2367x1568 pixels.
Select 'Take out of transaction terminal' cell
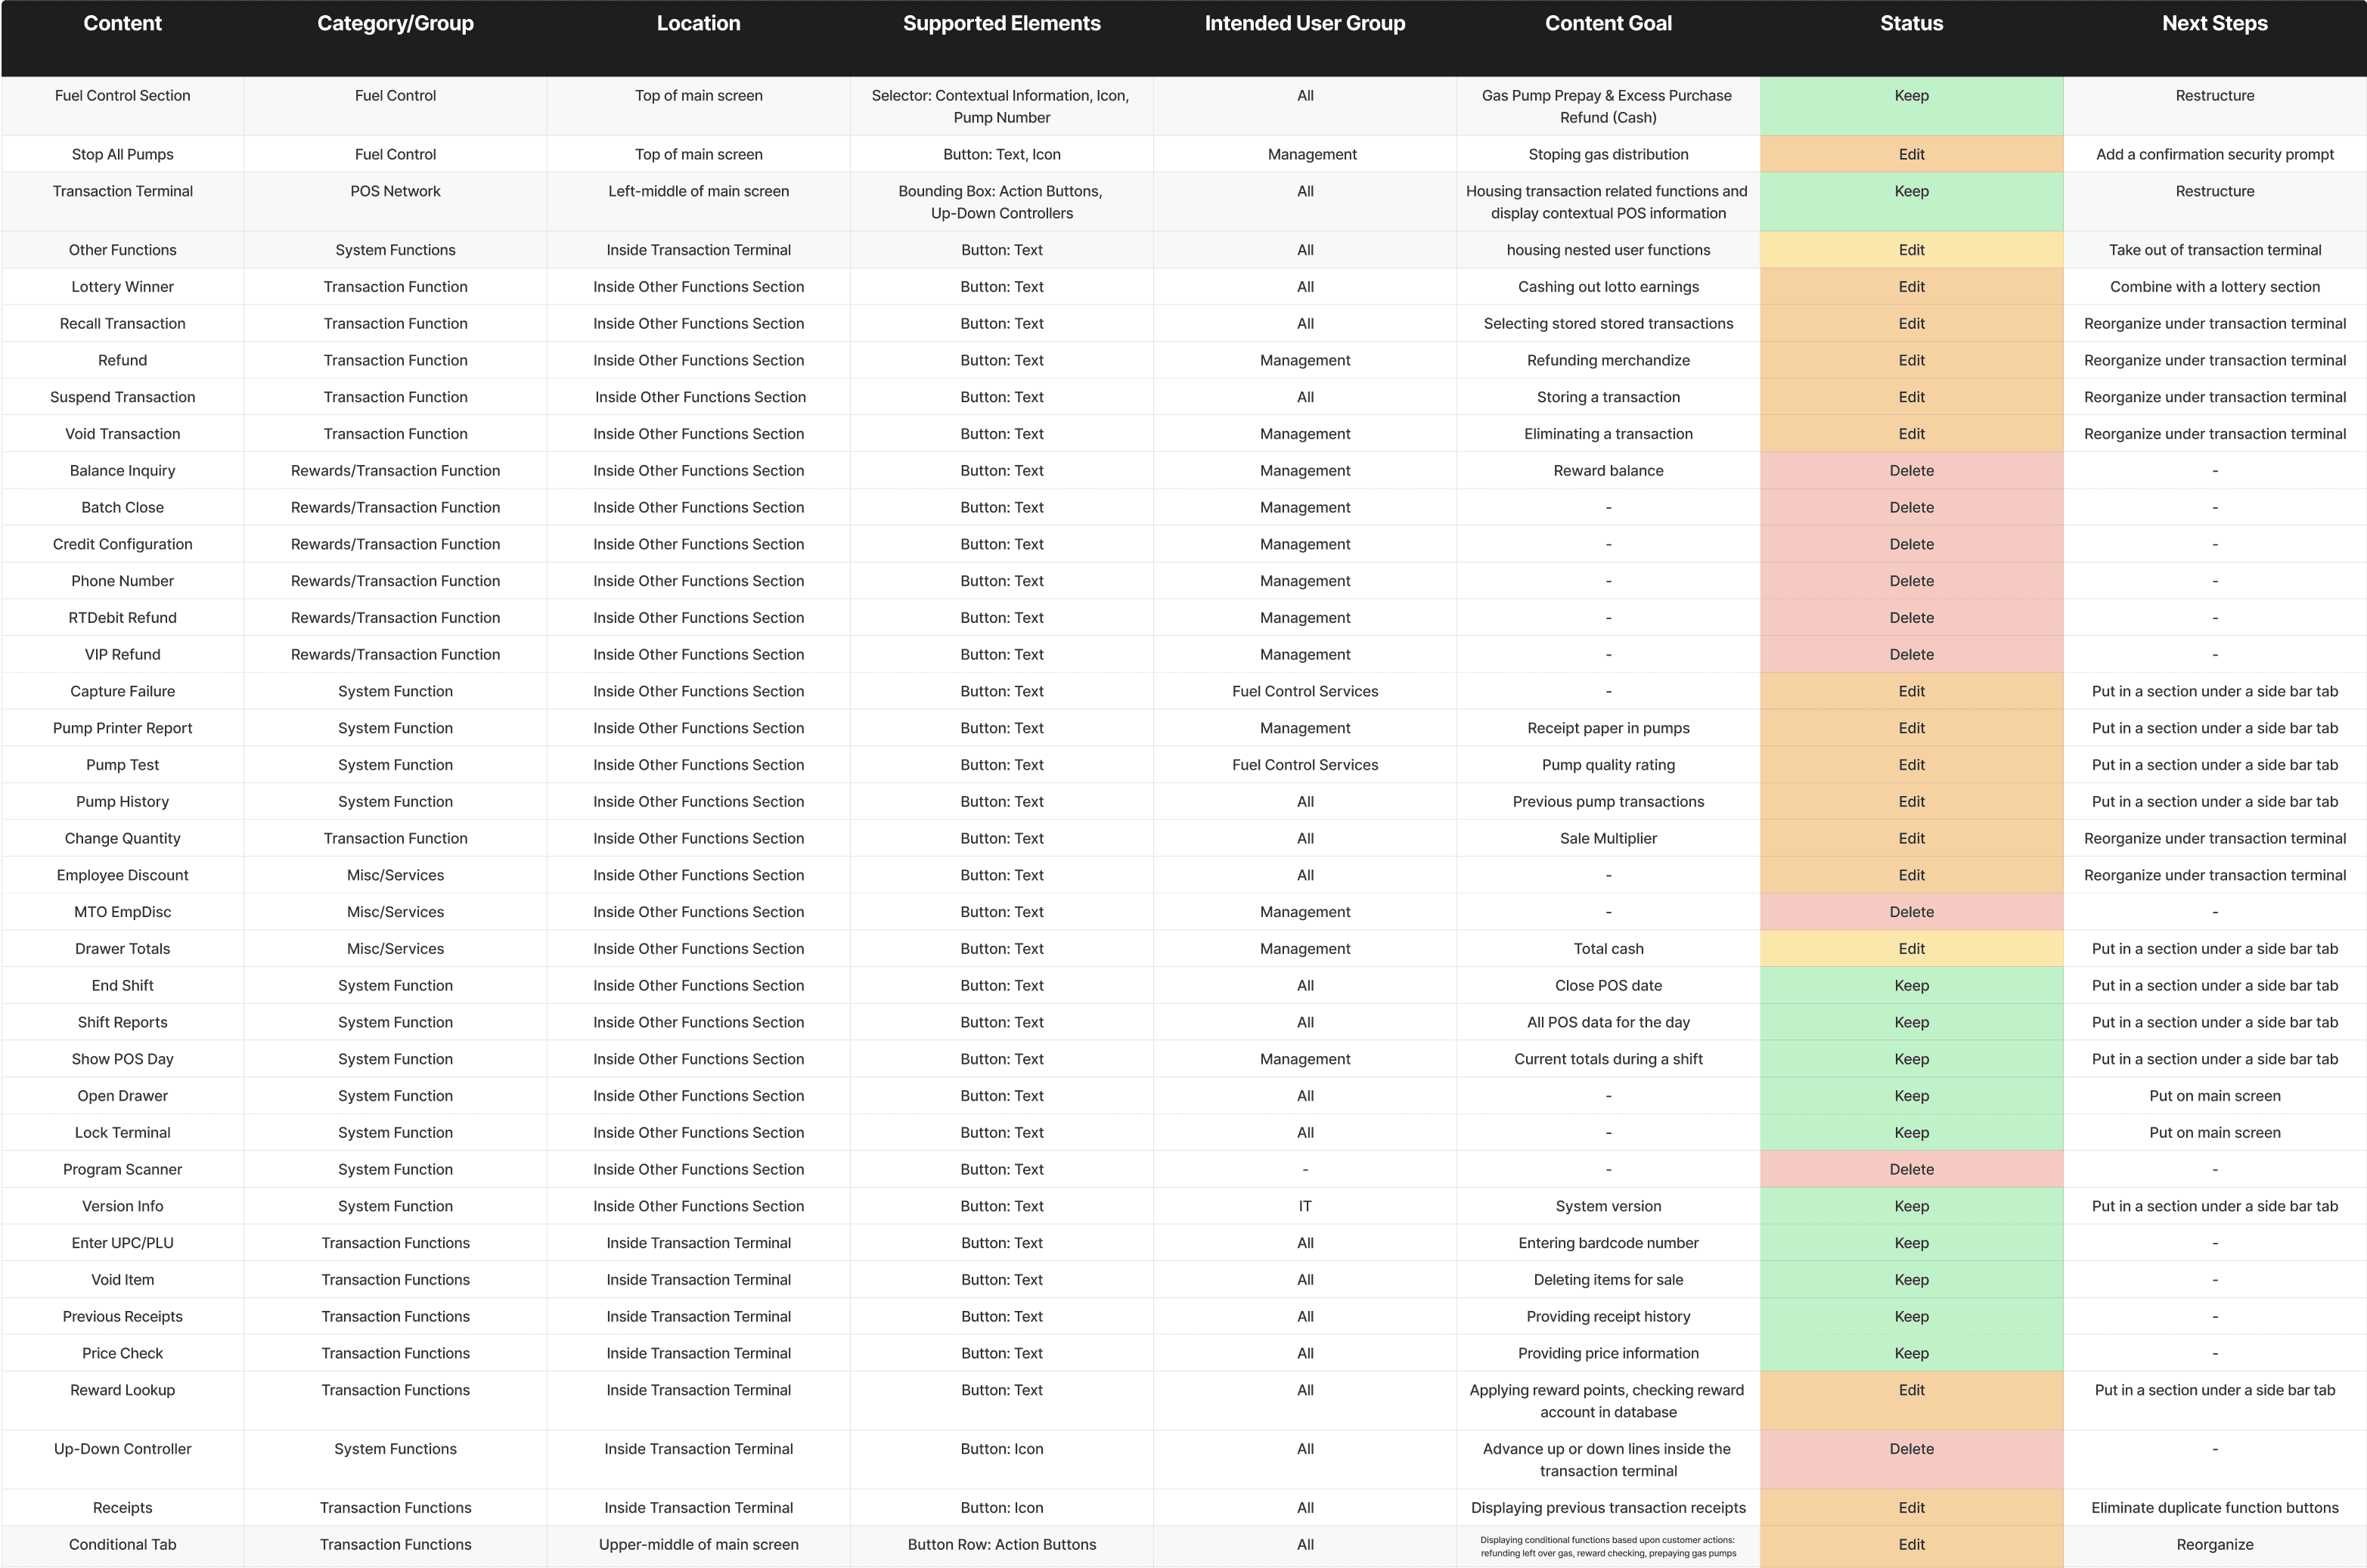point(2215,250)
